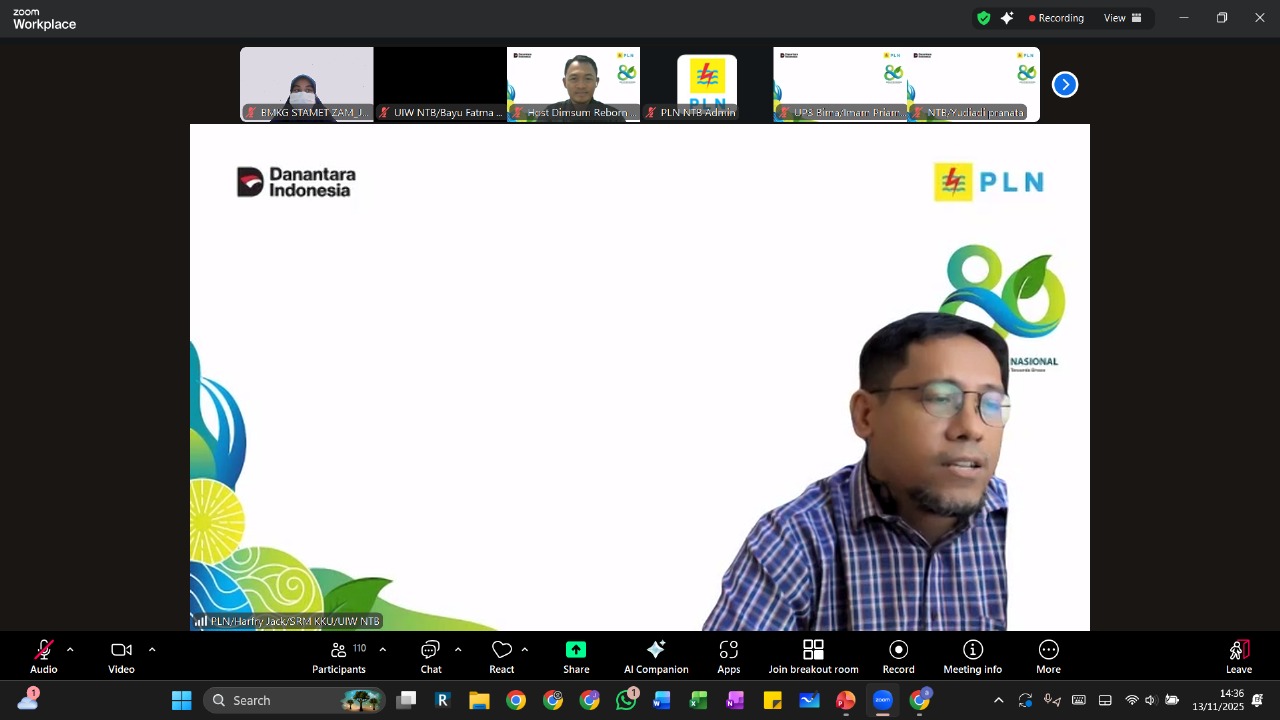Select the Host Dimsum Reborn video thumbnail

click(x=573, y=84)
